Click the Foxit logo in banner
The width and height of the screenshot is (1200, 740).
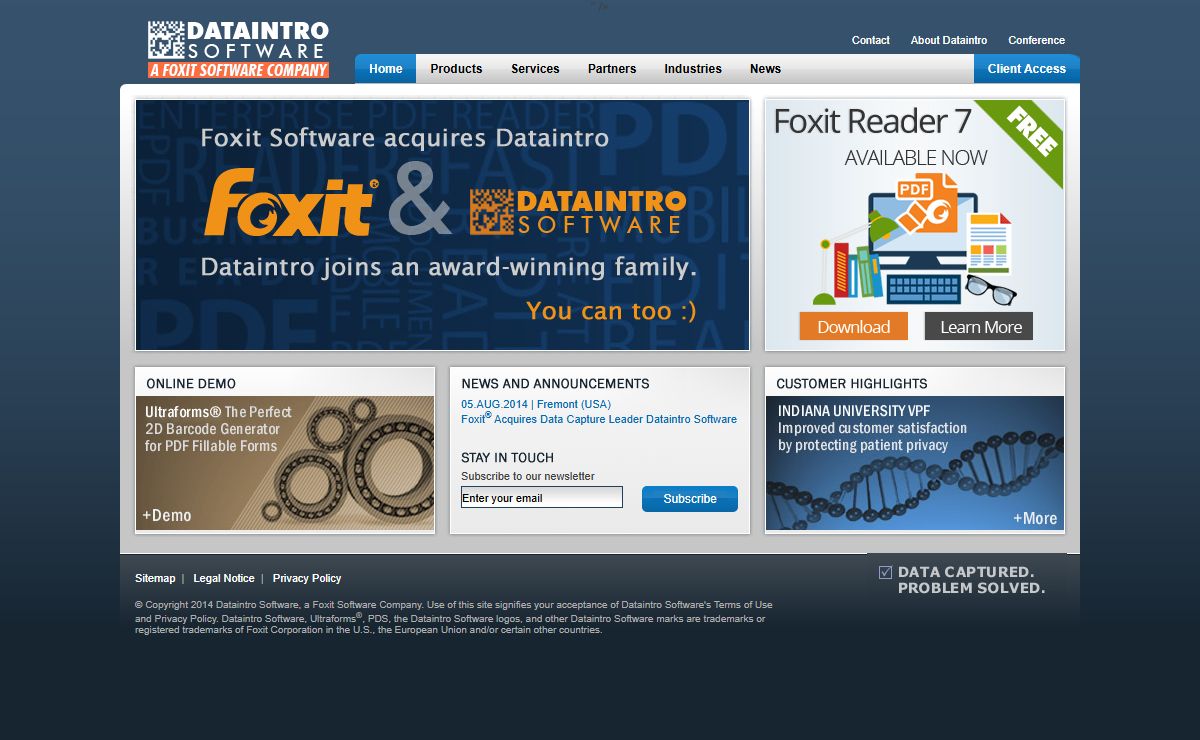click(291, 202)
